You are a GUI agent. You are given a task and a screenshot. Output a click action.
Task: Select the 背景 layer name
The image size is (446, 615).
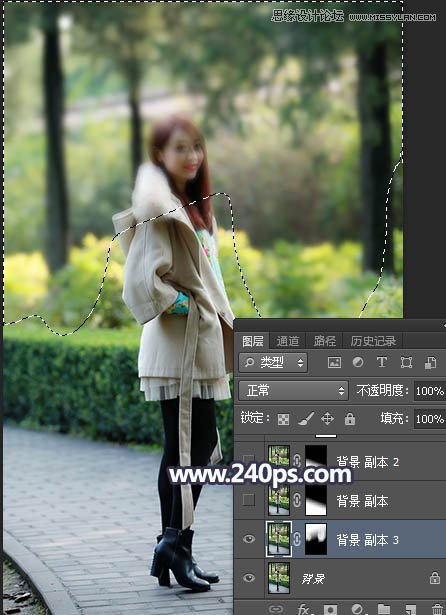point(313,579)
